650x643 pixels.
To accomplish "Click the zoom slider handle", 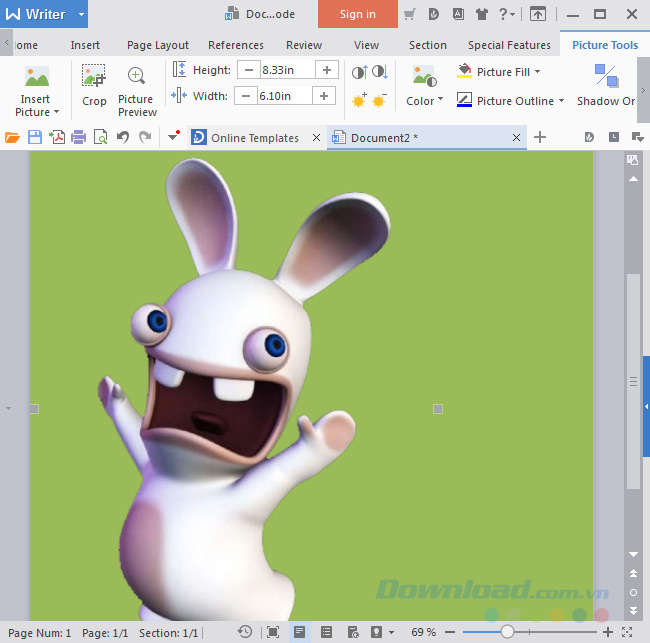I will pos(507,632).
